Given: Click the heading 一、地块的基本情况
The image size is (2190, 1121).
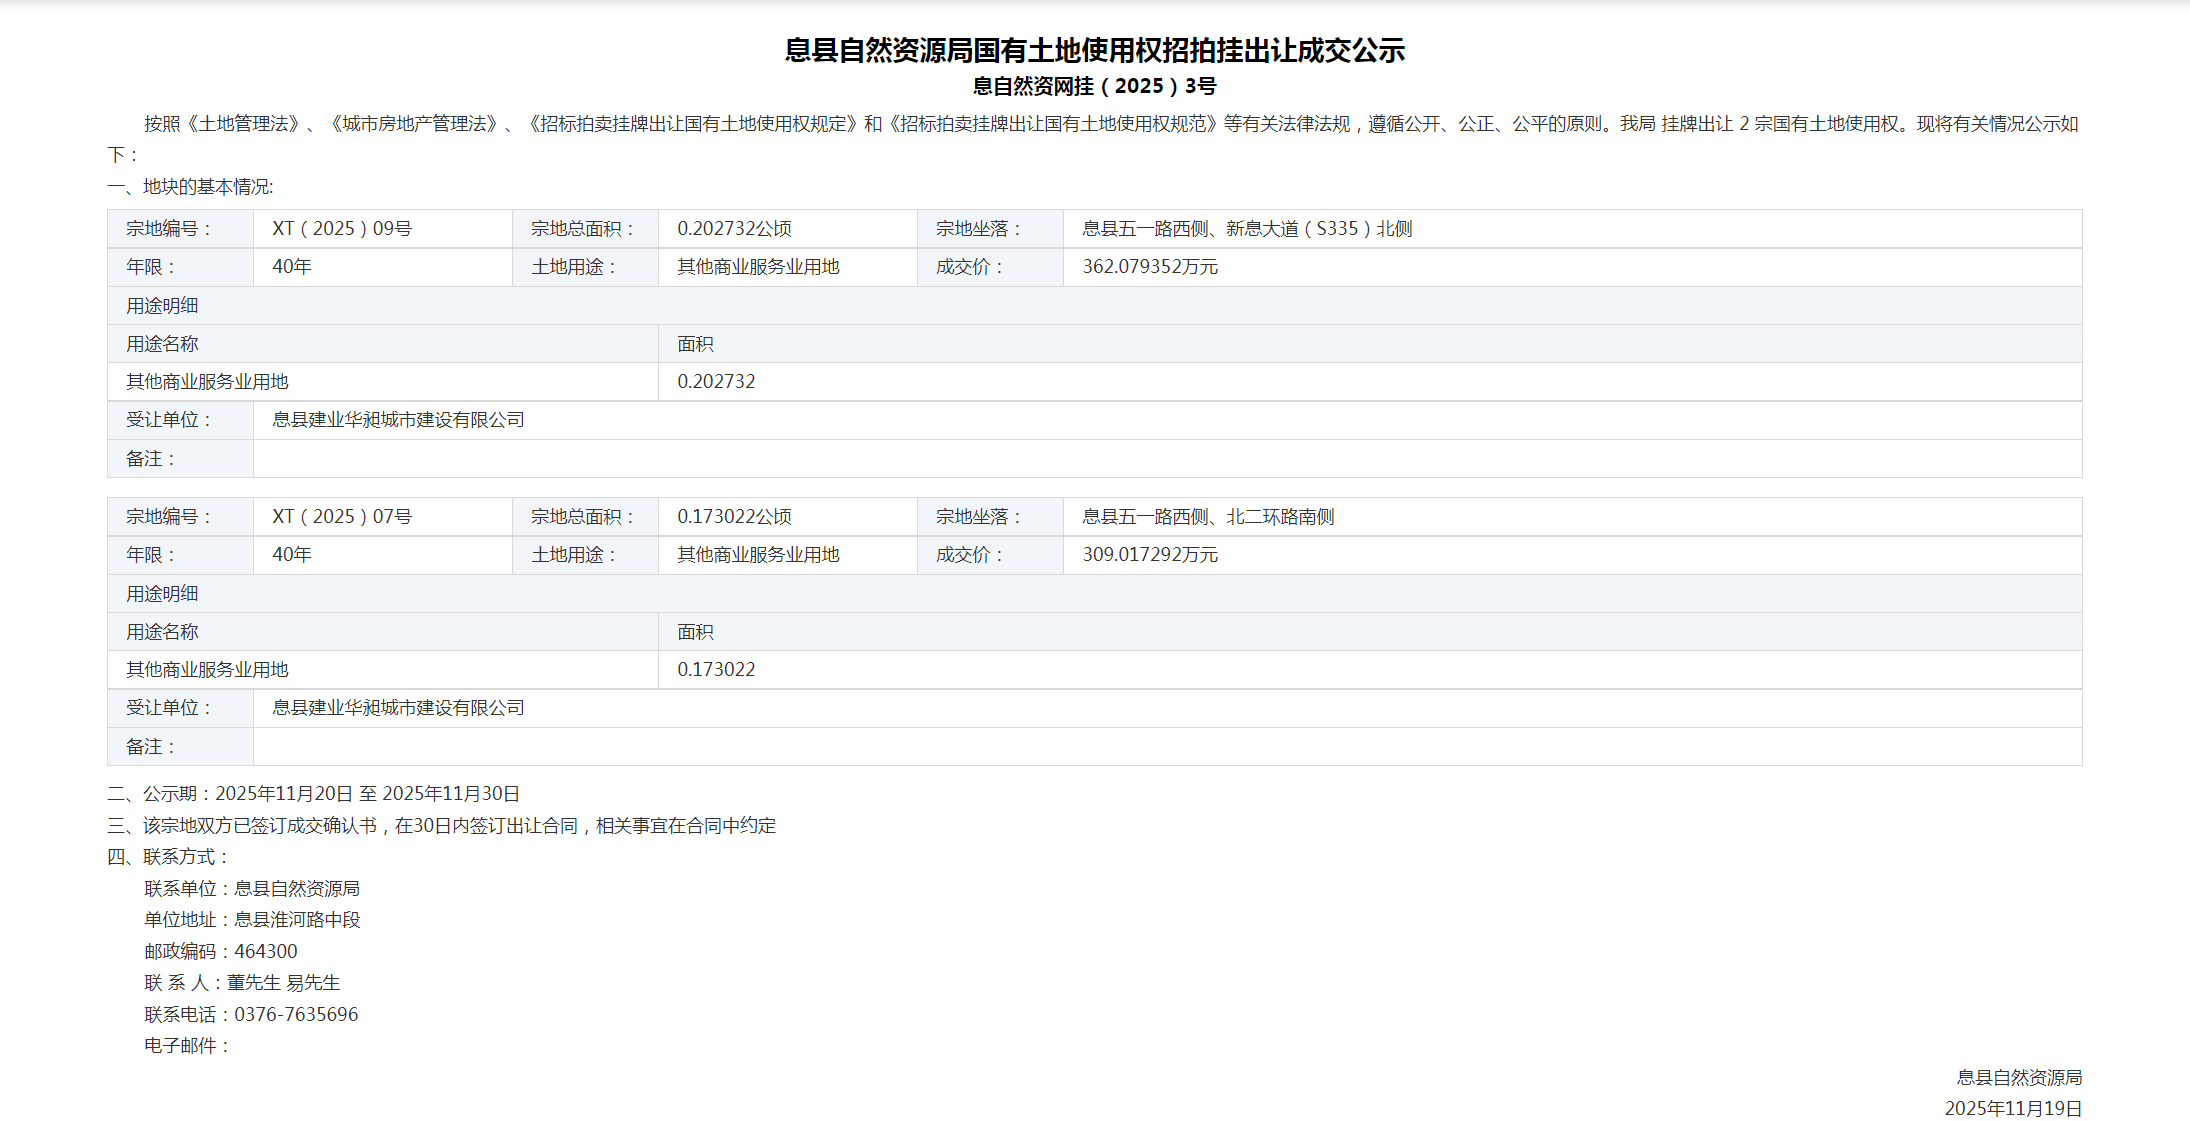Looking at the screenshot, I should 190,187.
